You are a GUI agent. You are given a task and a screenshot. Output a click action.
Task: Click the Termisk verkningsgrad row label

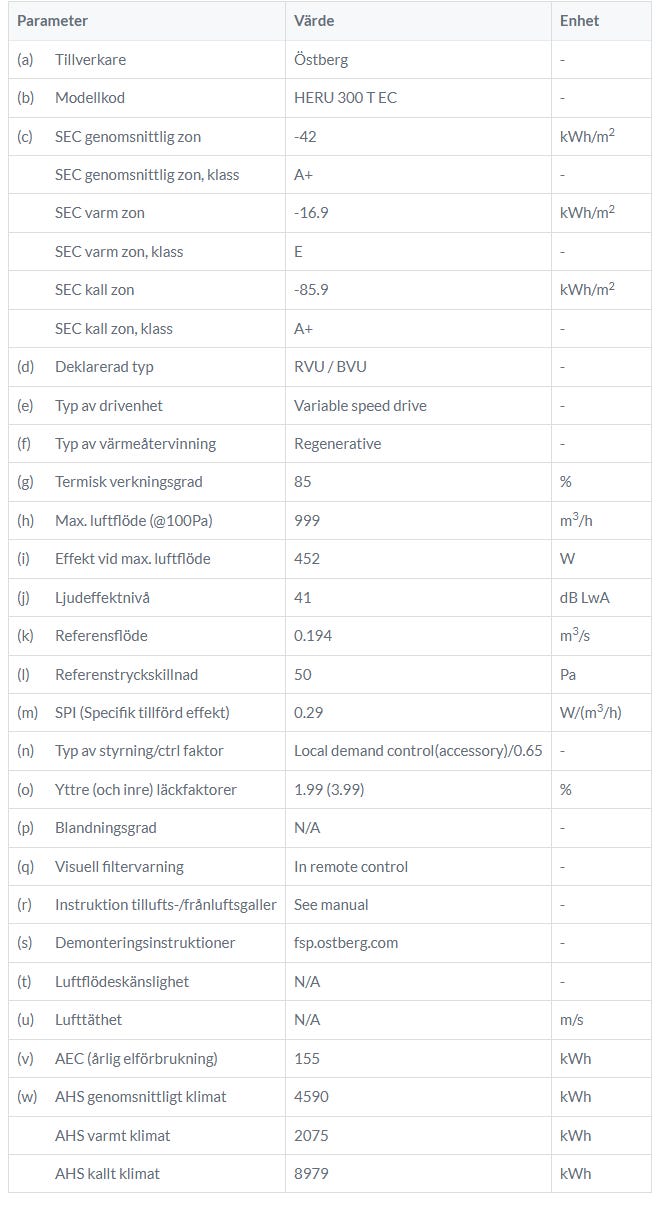tap(129, 482)
